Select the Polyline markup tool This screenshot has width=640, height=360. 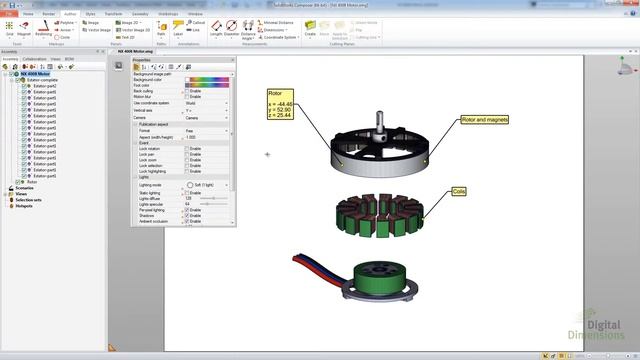click(x=65, y=23)
